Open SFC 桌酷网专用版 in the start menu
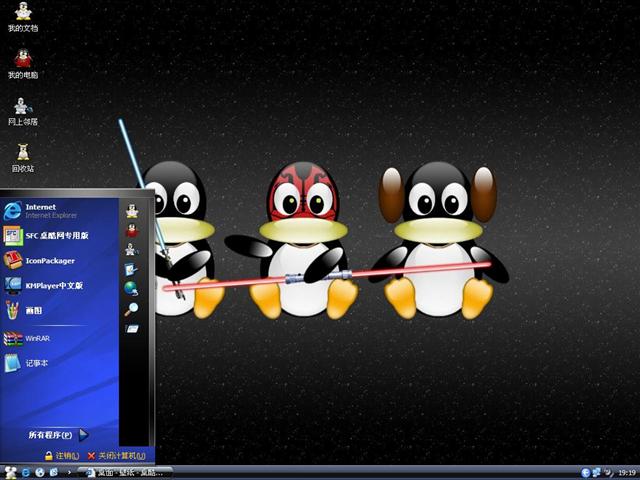This screenshot has height=480, width=640. (x=46, y=236)
